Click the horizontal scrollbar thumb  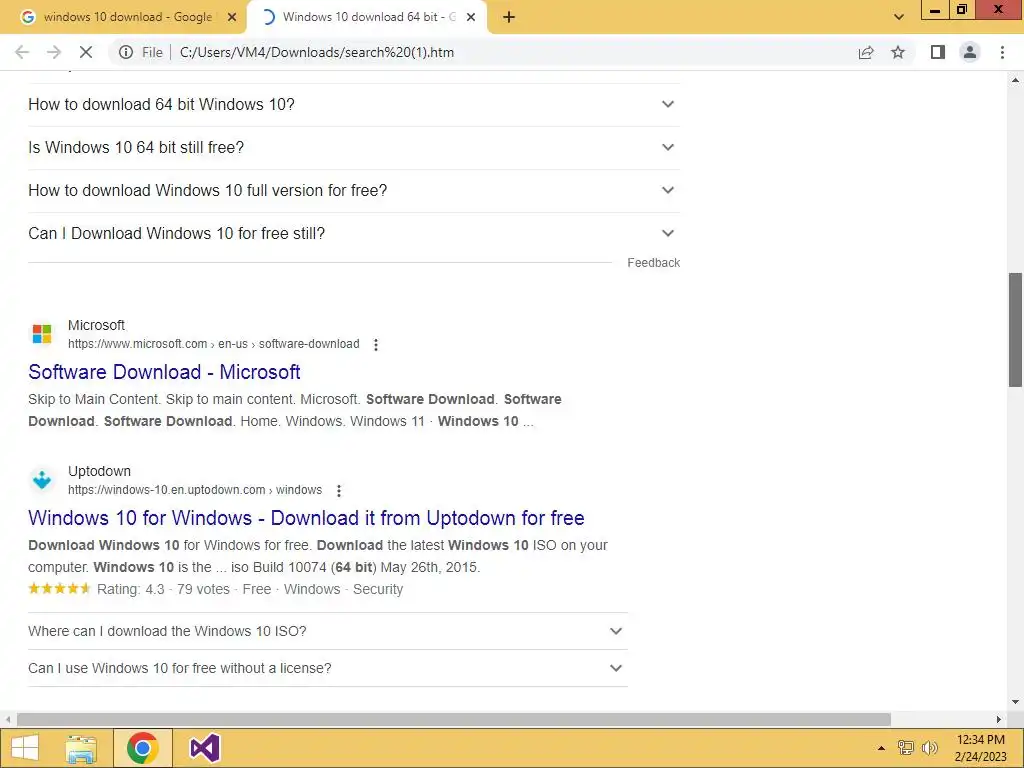pos(454,719)
